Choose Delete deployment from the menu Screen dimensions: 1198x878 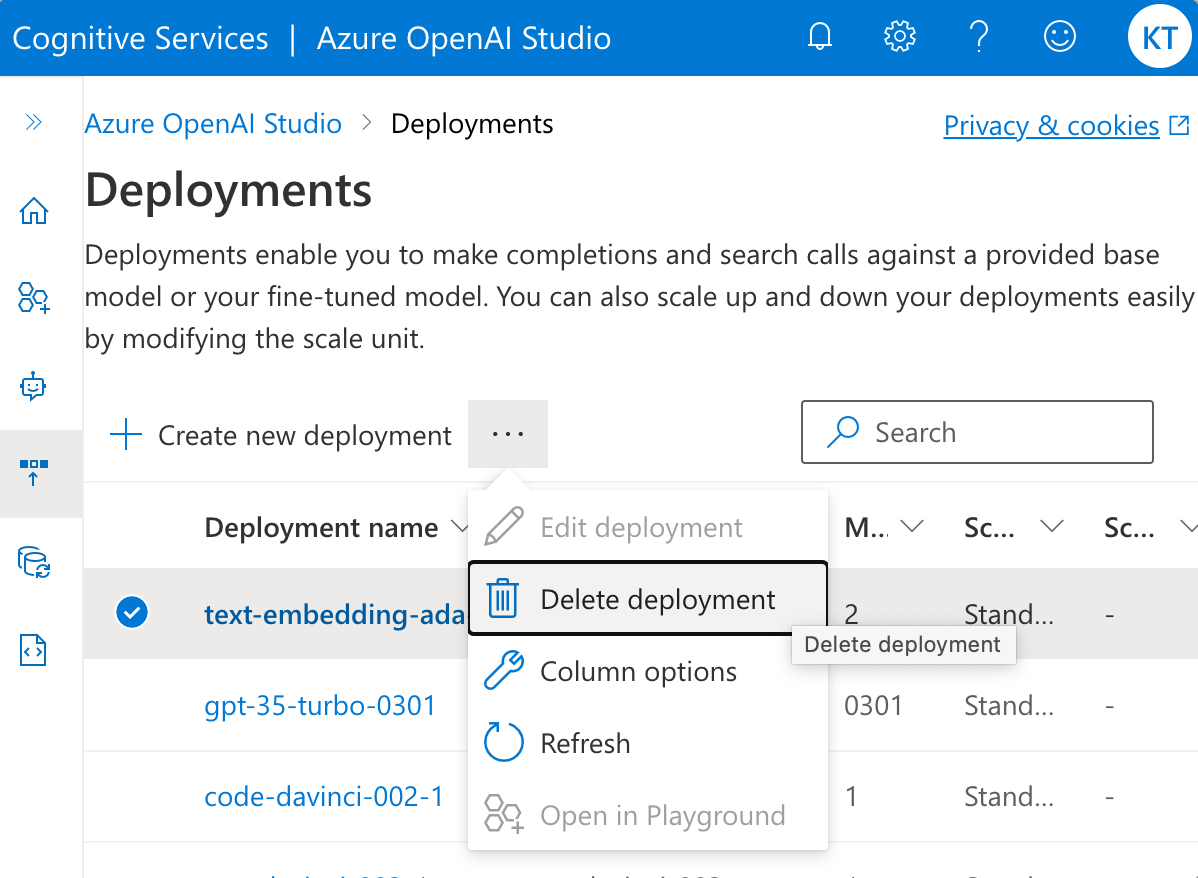click(657, 598)
